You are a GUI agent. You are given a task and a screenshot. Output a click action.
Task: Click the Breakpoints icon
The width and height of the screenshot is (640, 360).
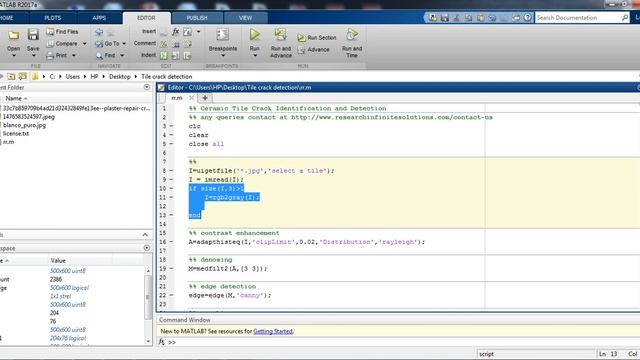[223, 35]
